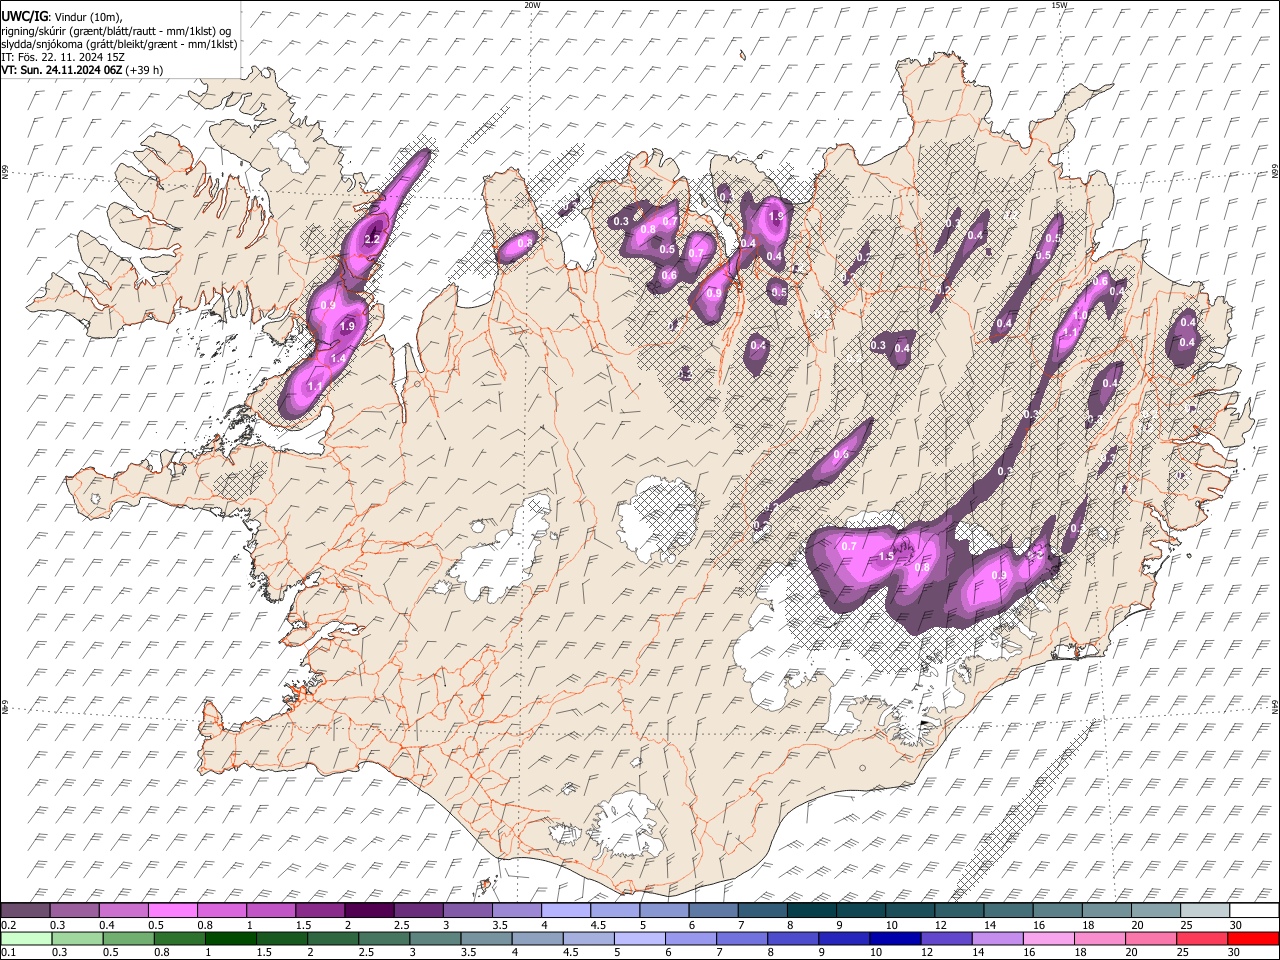1280x960 pixels.
Task: Click the 20W longitude label at top
Action: (532, 5)
